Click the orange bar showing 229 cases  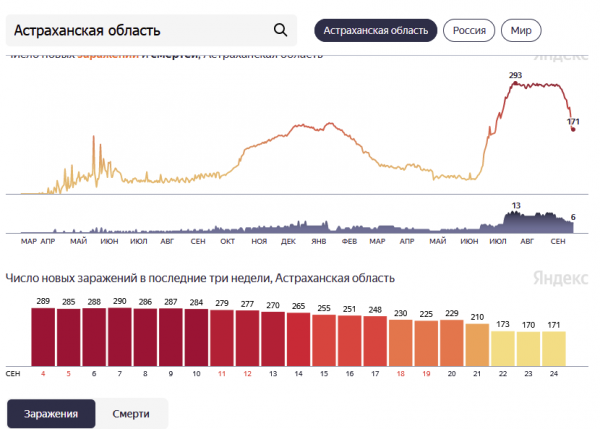(x=451, y=342)
